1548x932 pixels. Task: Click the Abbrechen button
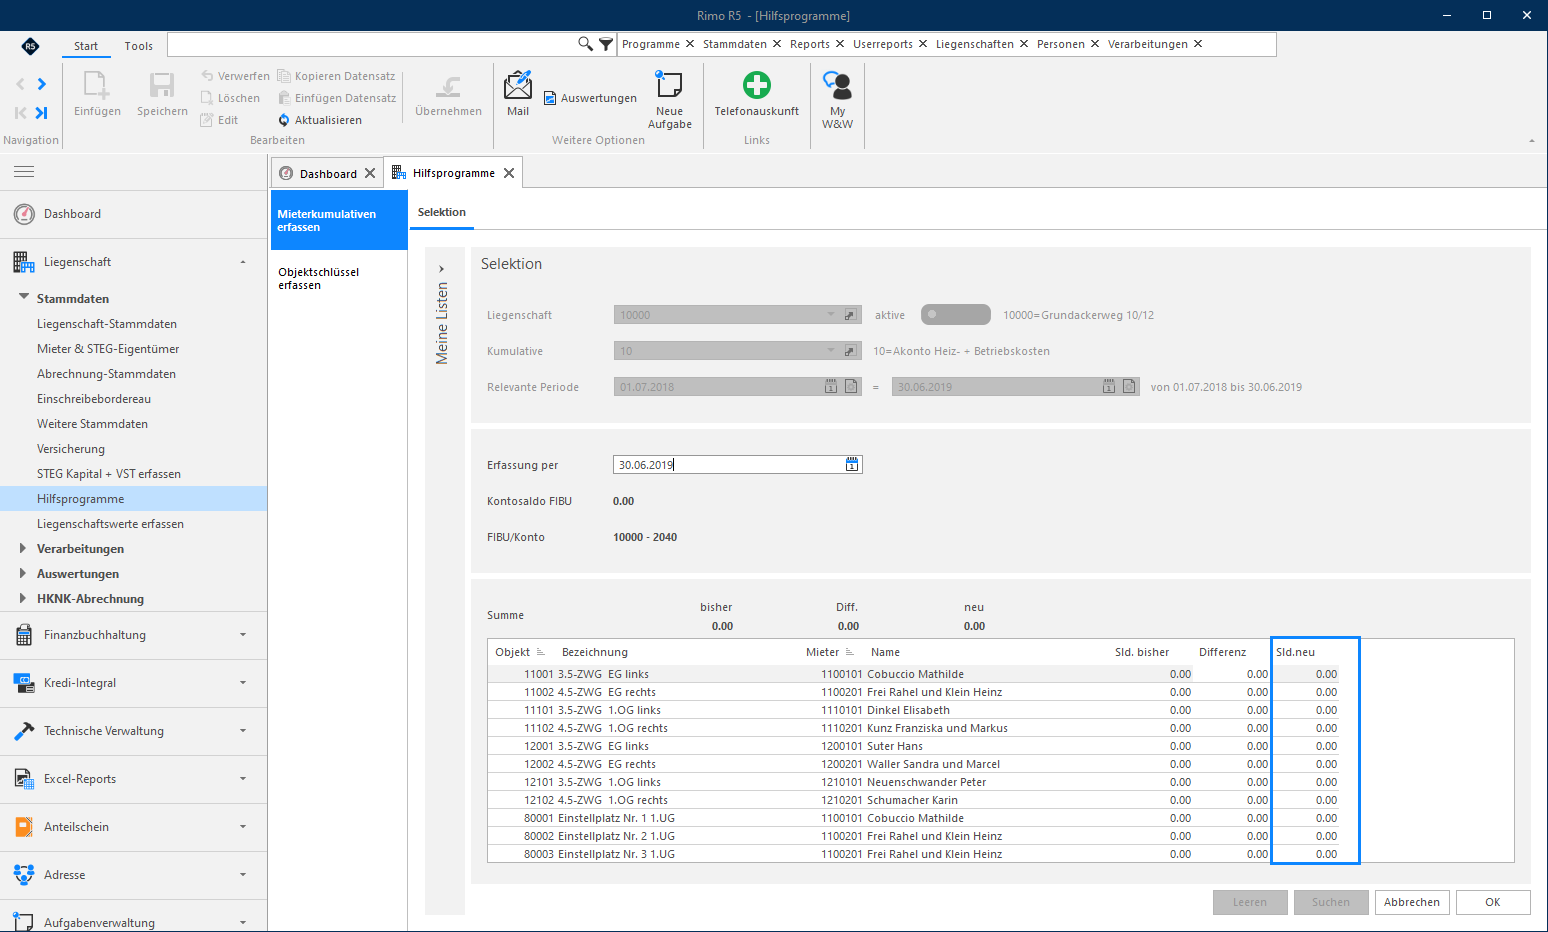click(1412, 902)
